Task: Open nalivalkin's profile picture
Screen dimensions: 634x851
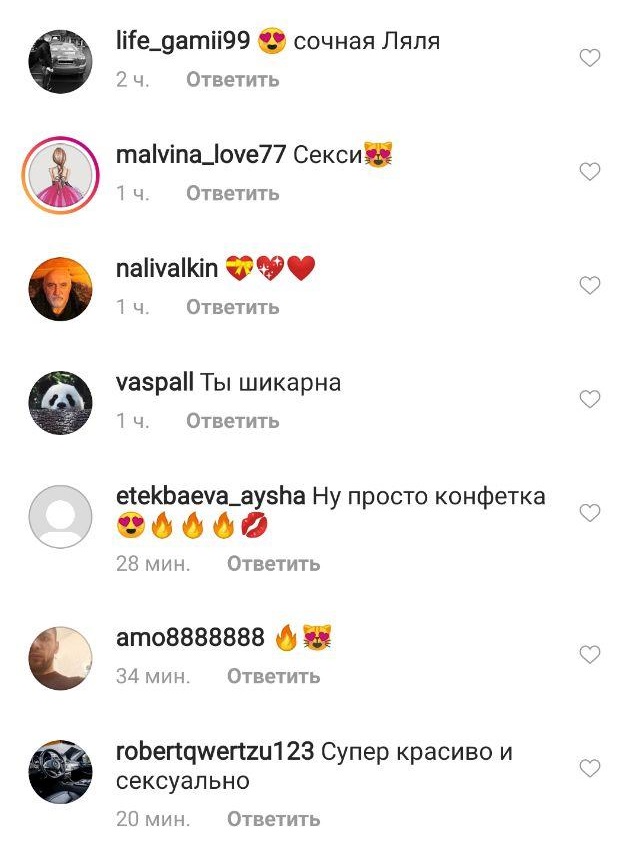Action: [60, 289]
